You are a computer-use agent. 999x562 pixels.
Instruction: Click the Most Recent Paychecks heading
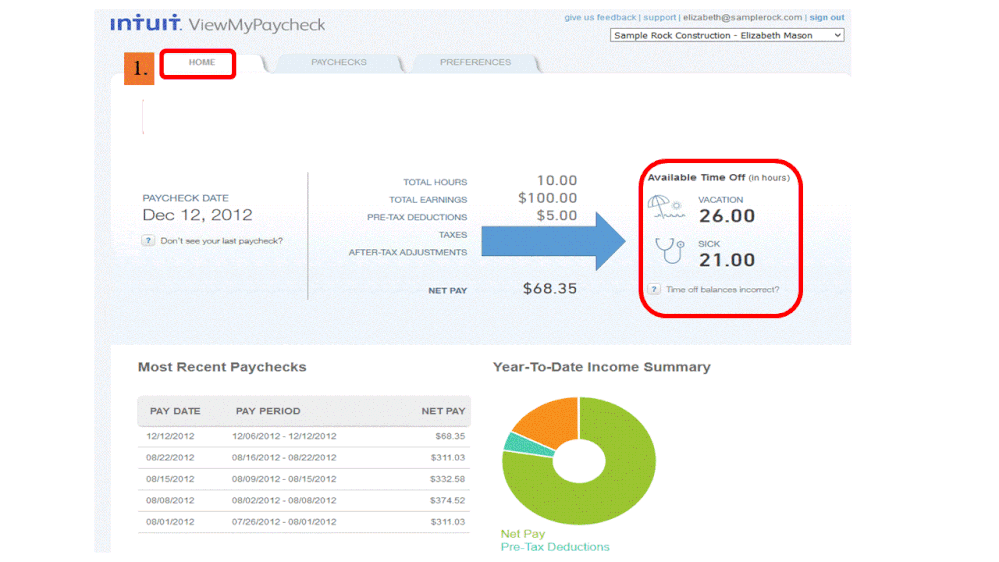click(222, 367)
